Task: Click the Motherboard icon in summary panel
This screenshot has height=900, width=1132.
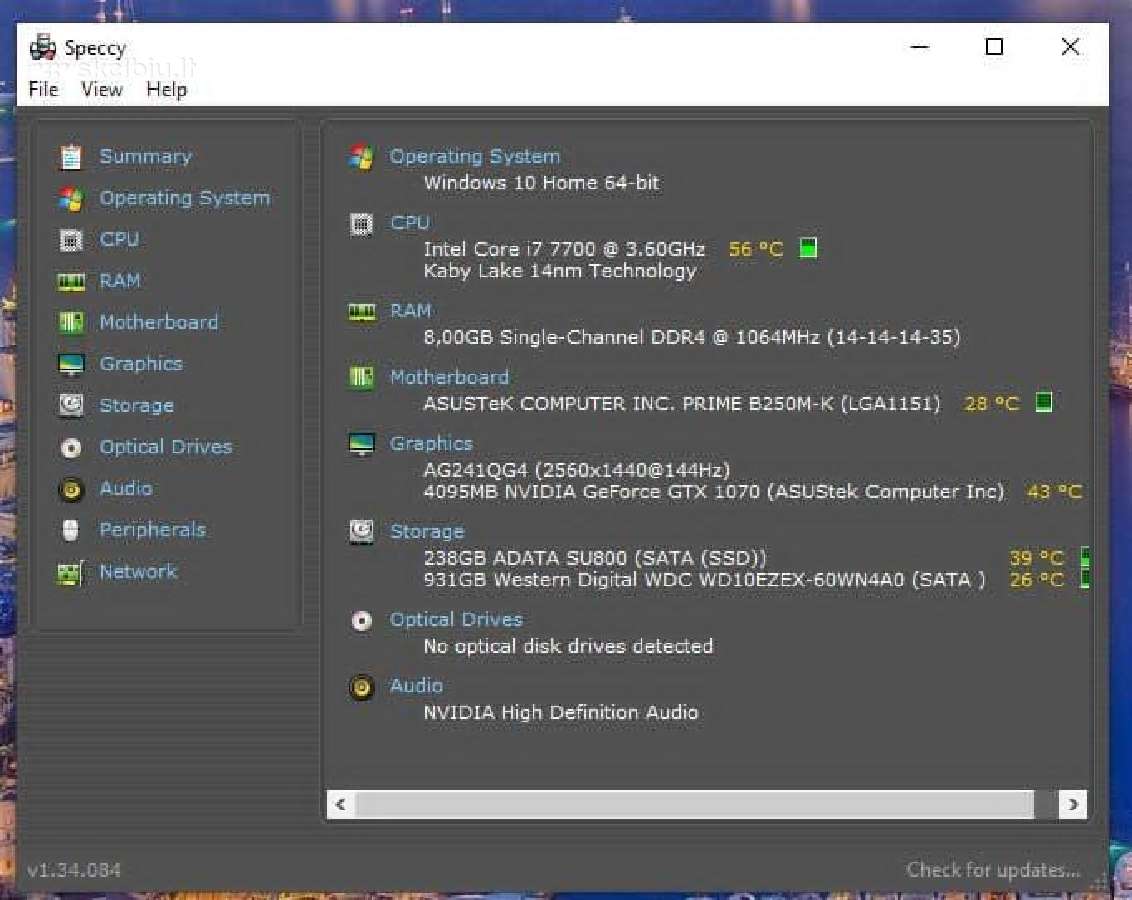Action: tap(361, 377)
